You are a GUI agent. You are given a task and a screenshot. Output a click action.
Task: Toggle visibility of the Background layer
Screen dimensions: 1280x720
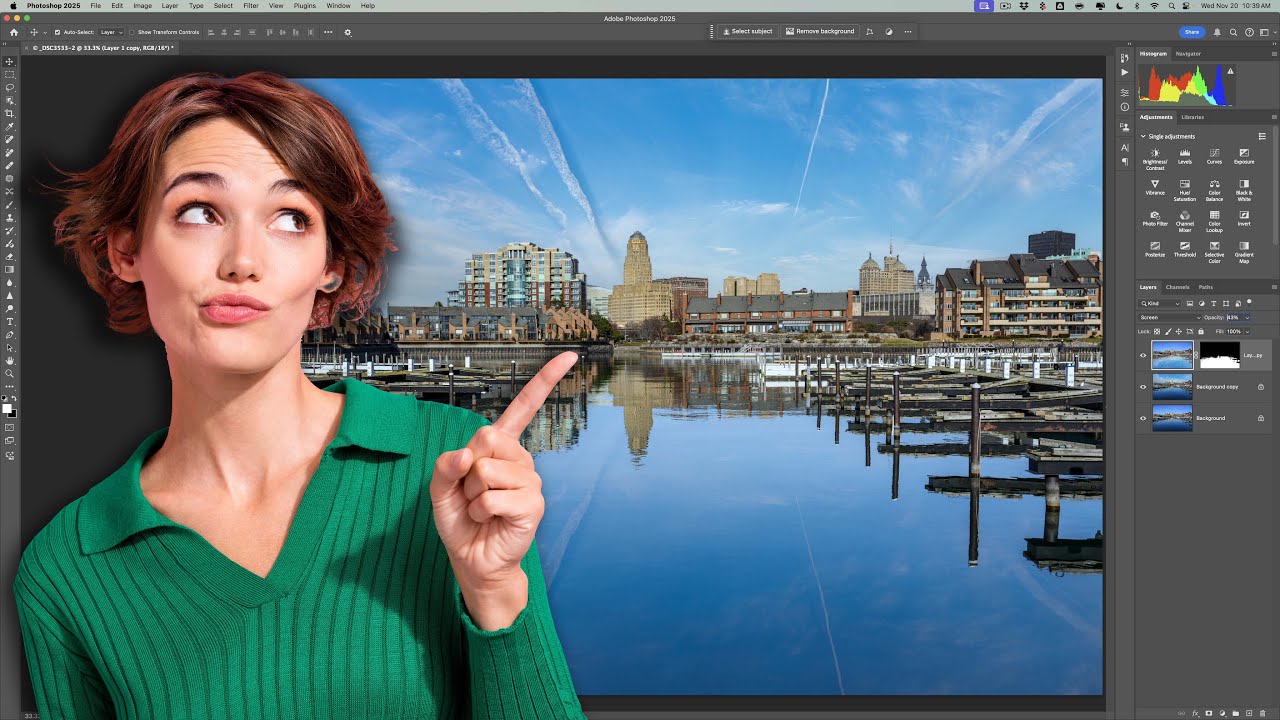pos(1143,418)
